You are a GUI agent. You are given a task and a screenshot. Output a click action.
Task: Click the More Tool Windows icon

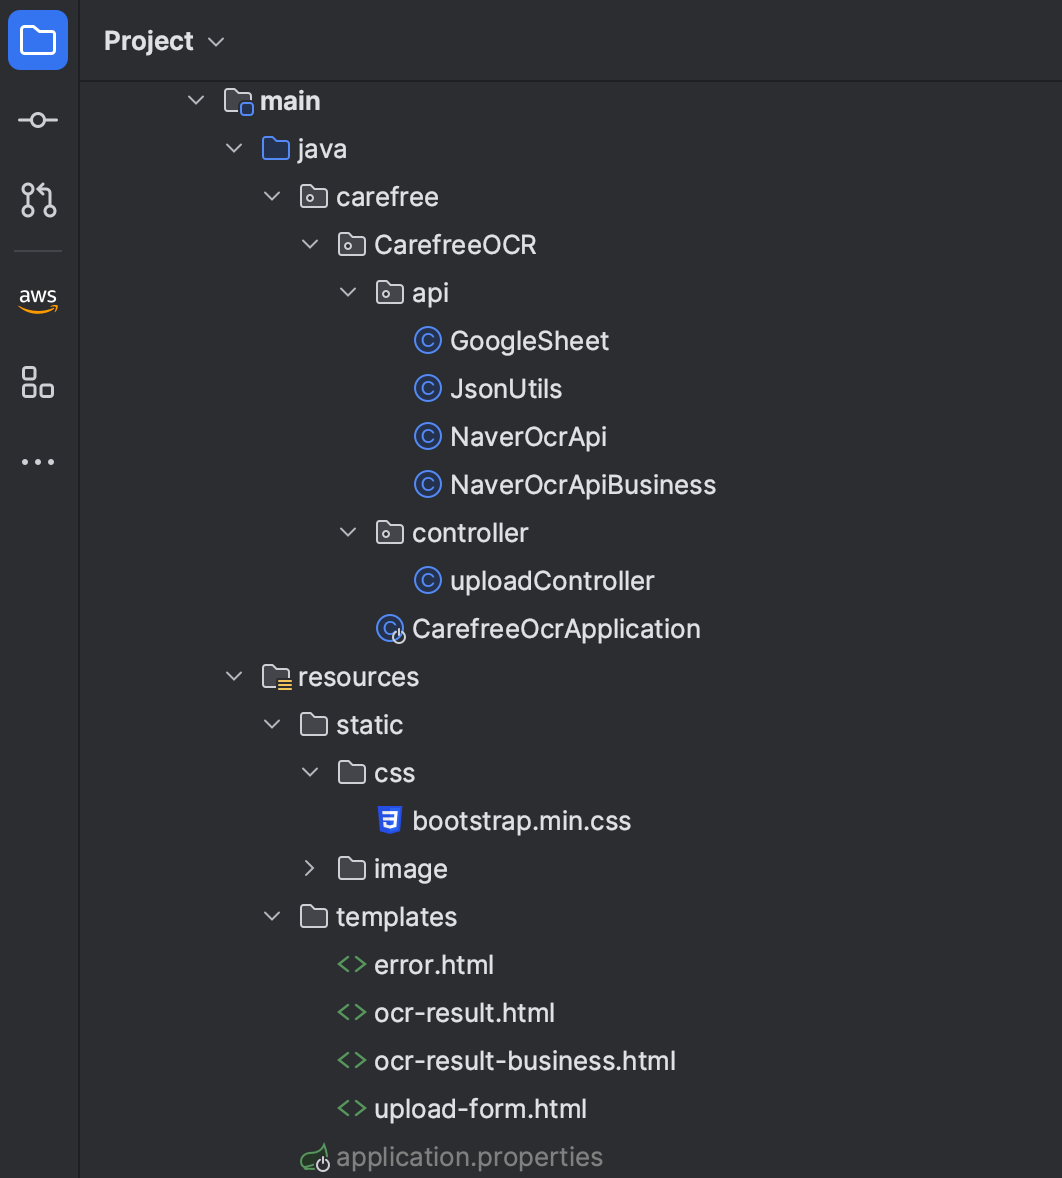point(37,461)
